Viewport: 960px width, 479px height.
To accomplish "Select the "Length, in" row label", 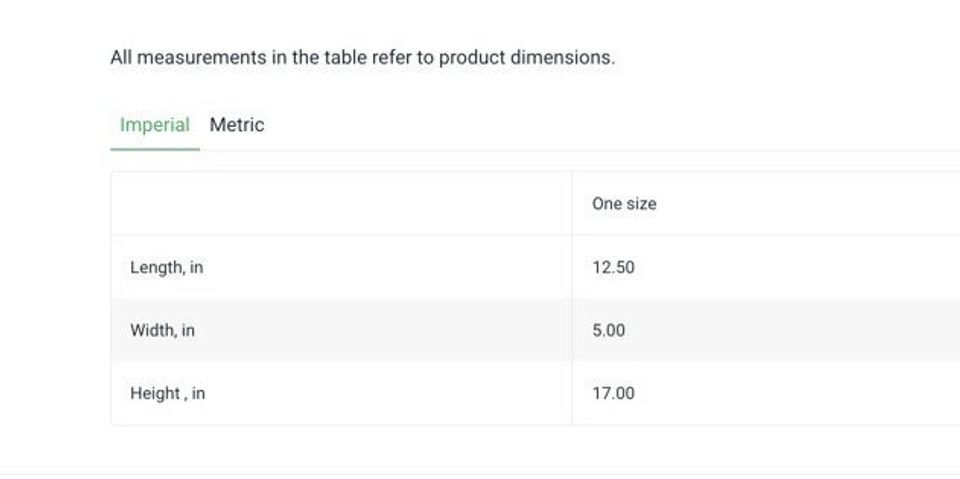I will coord(166,268).
